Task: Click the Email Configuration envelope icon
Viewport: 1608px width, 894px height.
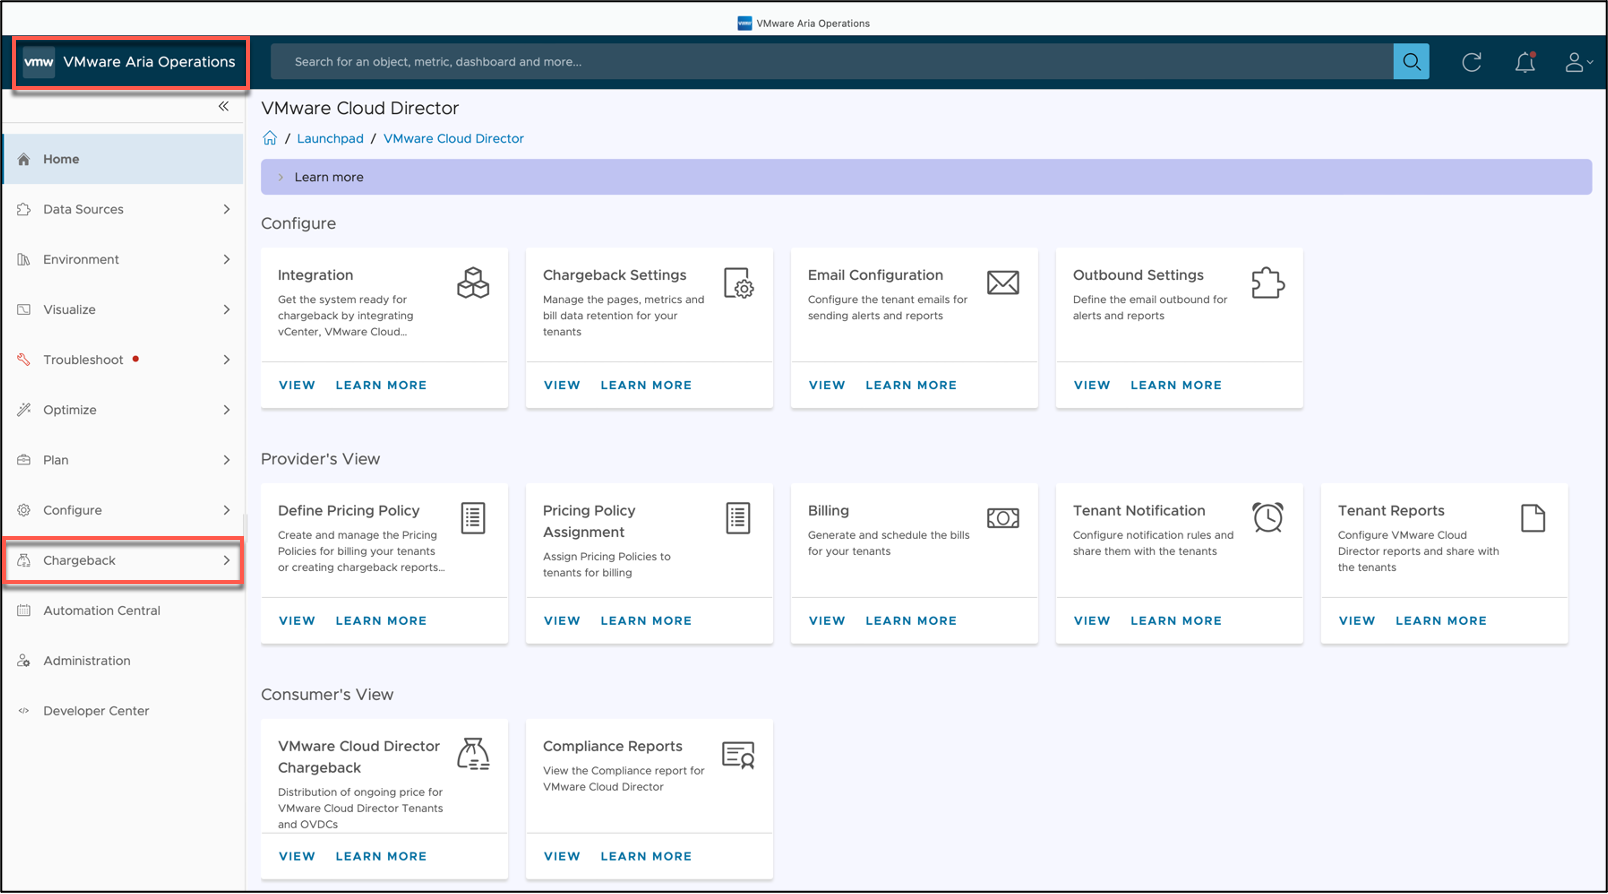Action: pyautogui.click(x=1002, y=283)
